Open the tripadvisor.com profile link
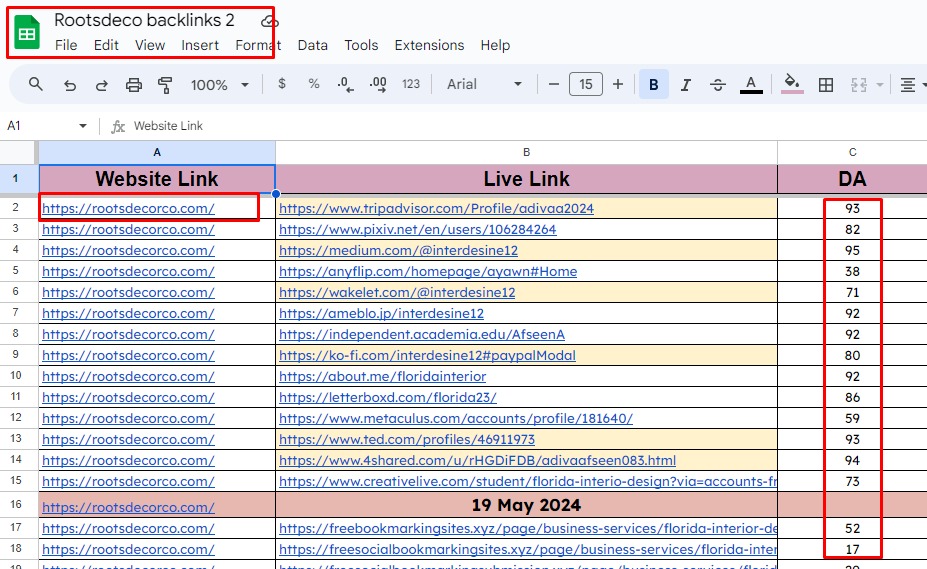This screenshot has width=927, height=569. pos(436,208)
